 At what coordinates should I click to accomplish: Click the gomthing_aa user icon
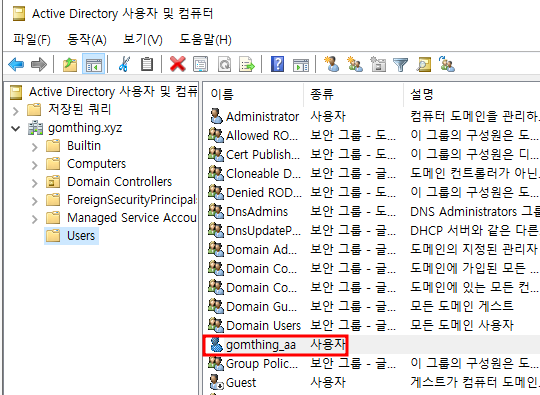tap(216, 344)
